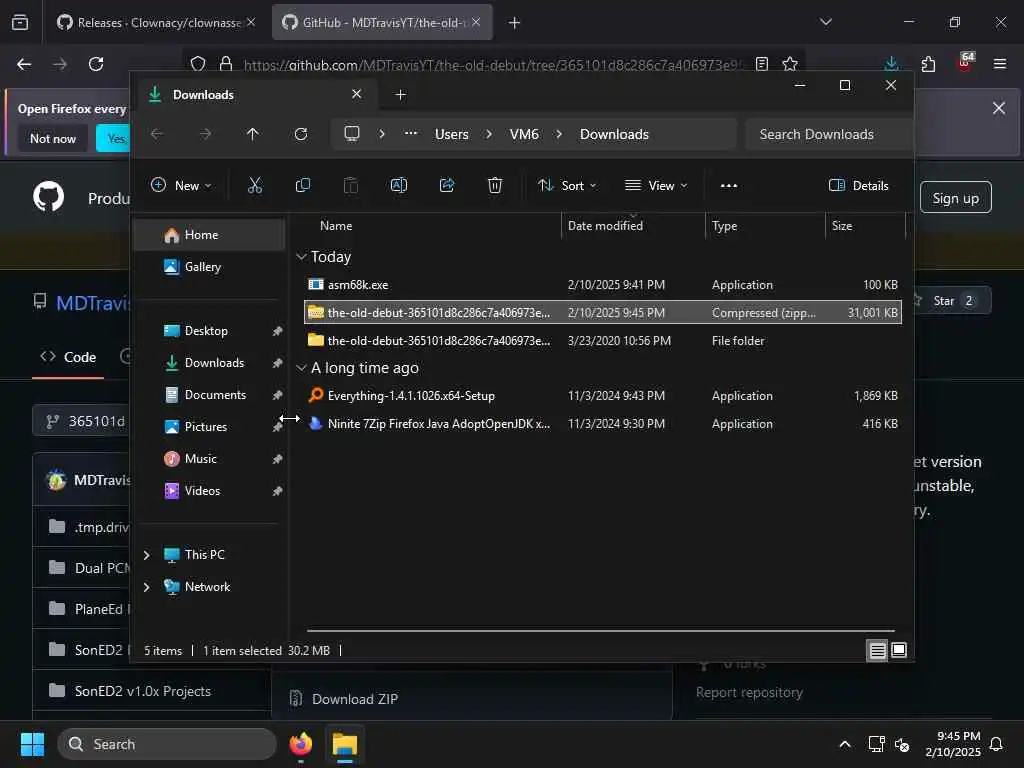The width and height of the screenshot is (1024, 768).
Task: Click the Share icon in Explorer toolbar
Action: pyautogui.click(x=447, y=185)
